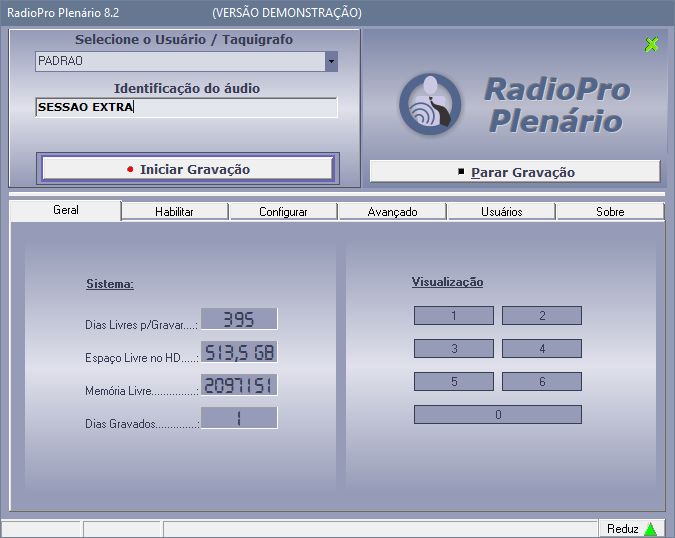This screenshot has height=538, width=675.
Task: Click the audio identification field 'SESSAO EXTRA'
Action: click(x=186, y=108)
